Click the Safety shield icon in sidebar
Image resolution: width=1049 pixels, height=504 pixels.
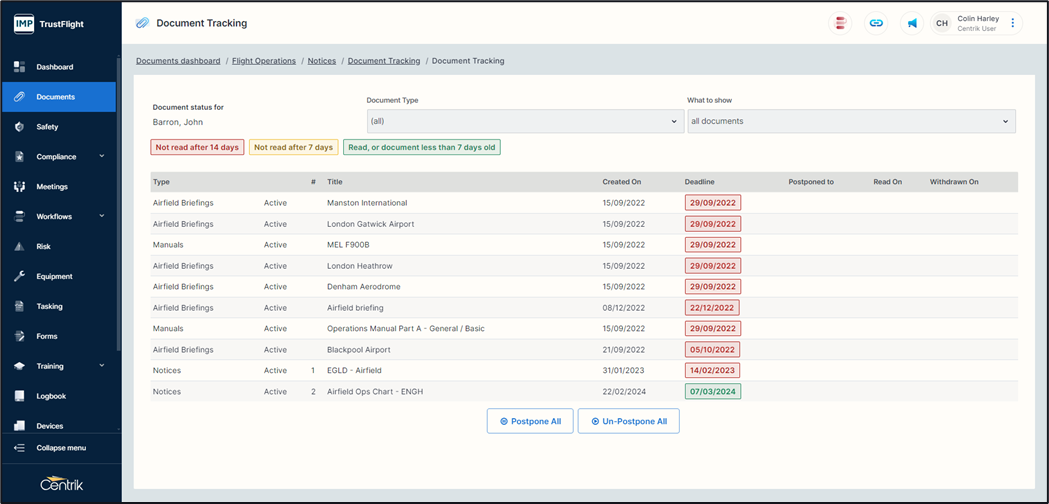pos(19,127)
